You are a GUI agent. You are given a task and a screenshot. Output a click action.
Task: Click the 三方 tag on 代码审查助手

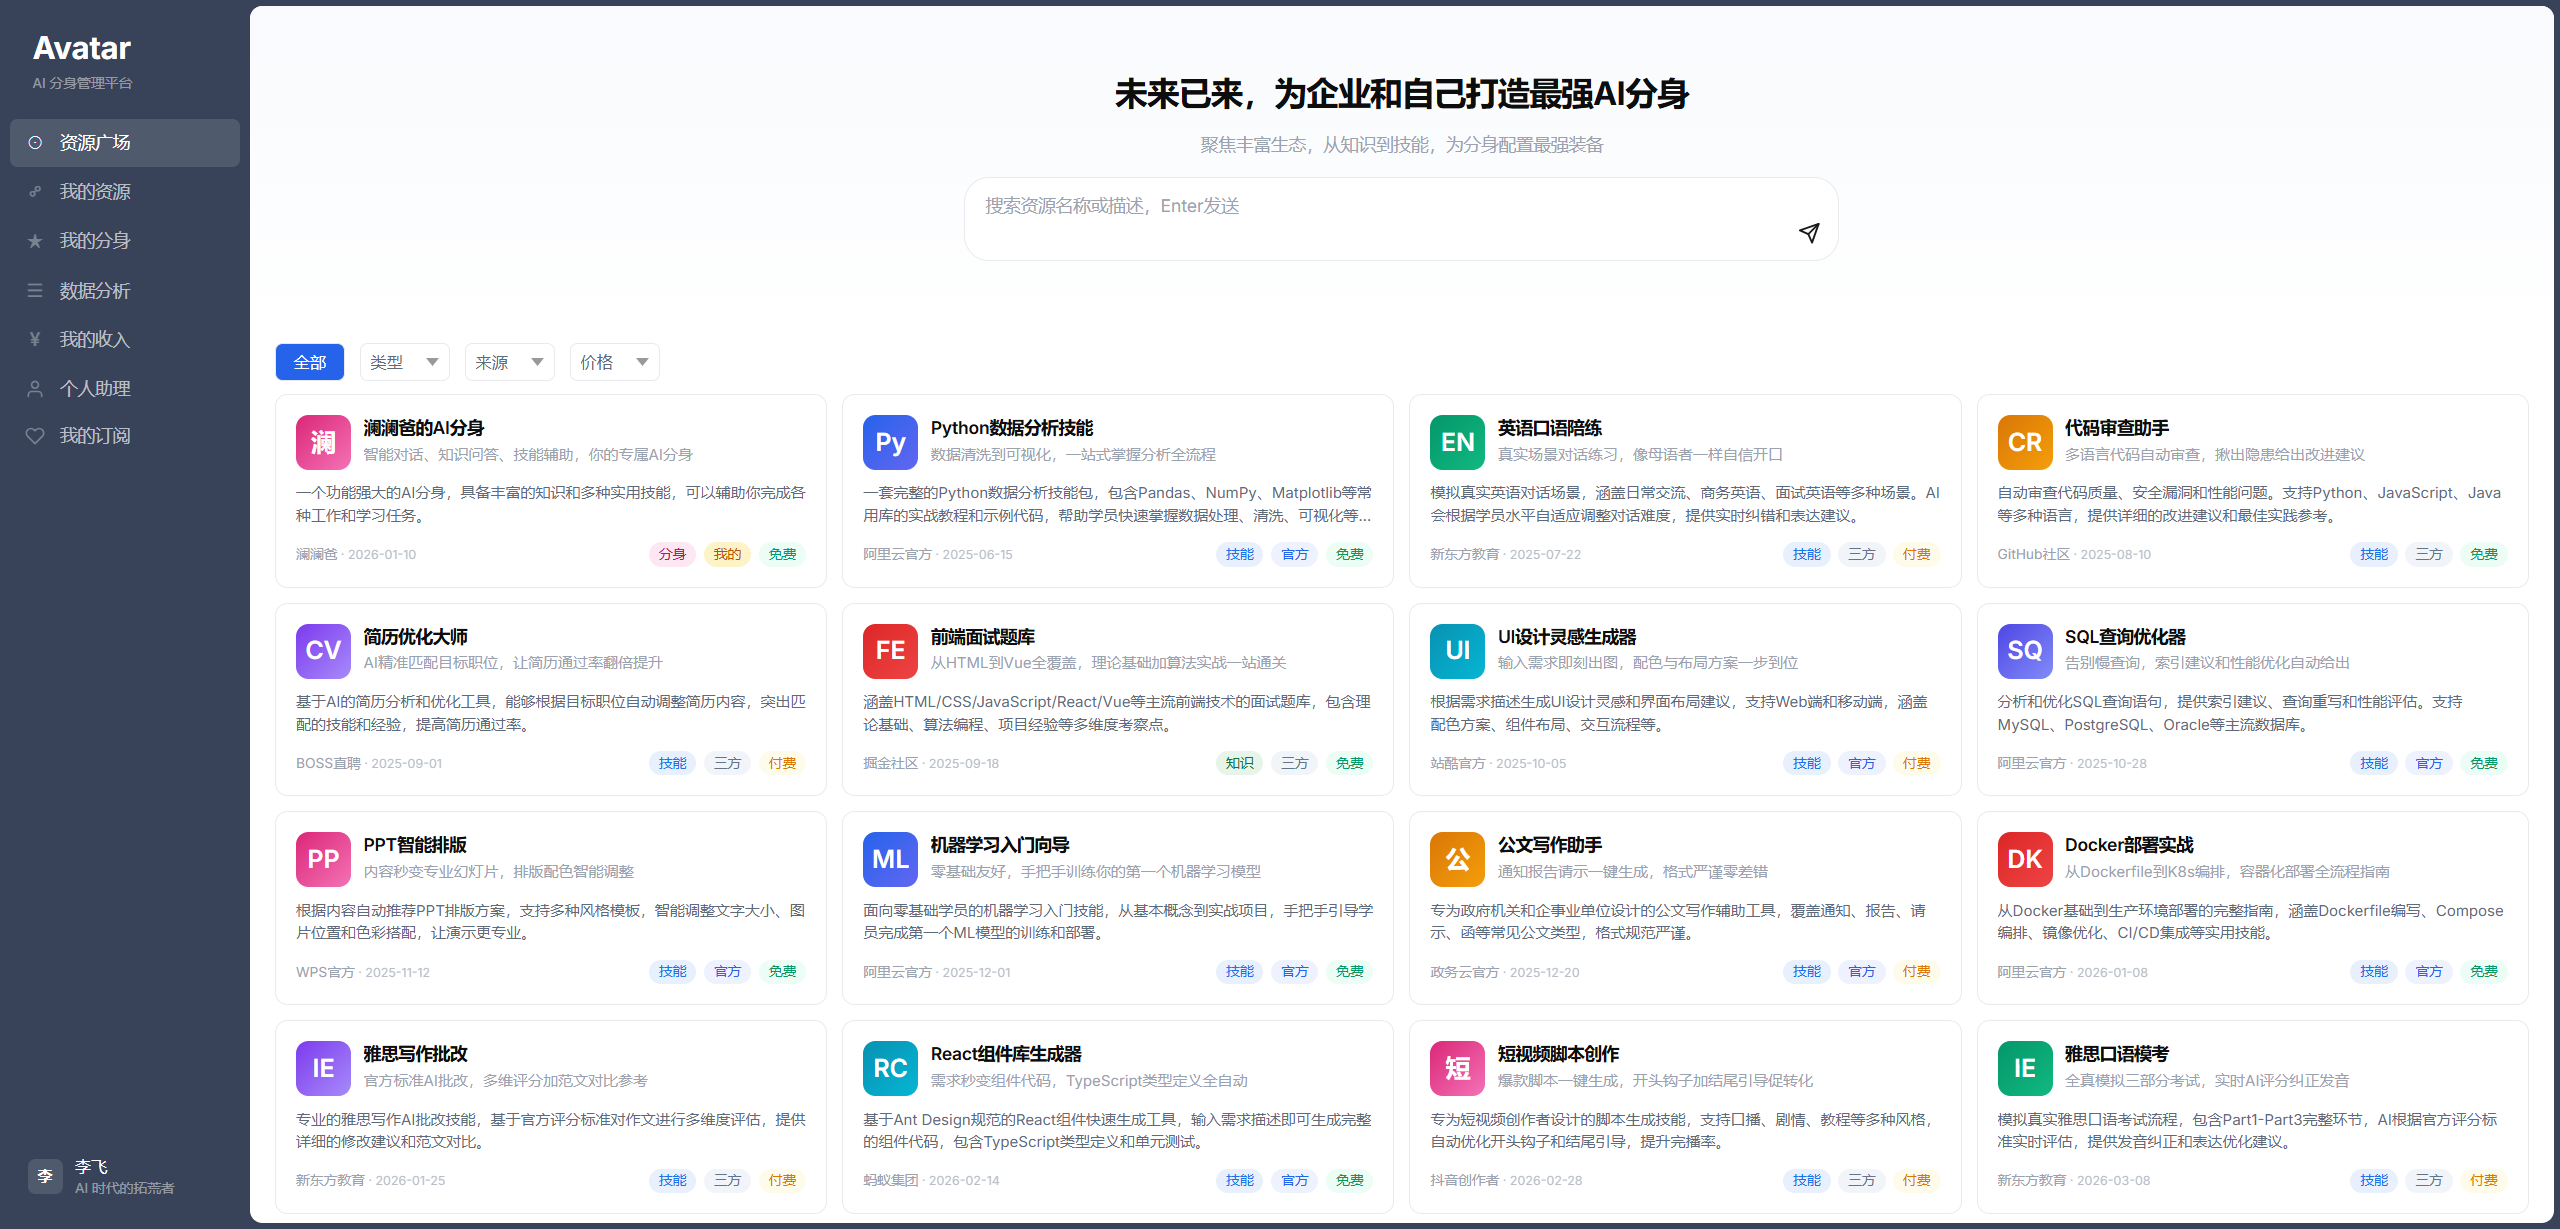(2429, 554)
